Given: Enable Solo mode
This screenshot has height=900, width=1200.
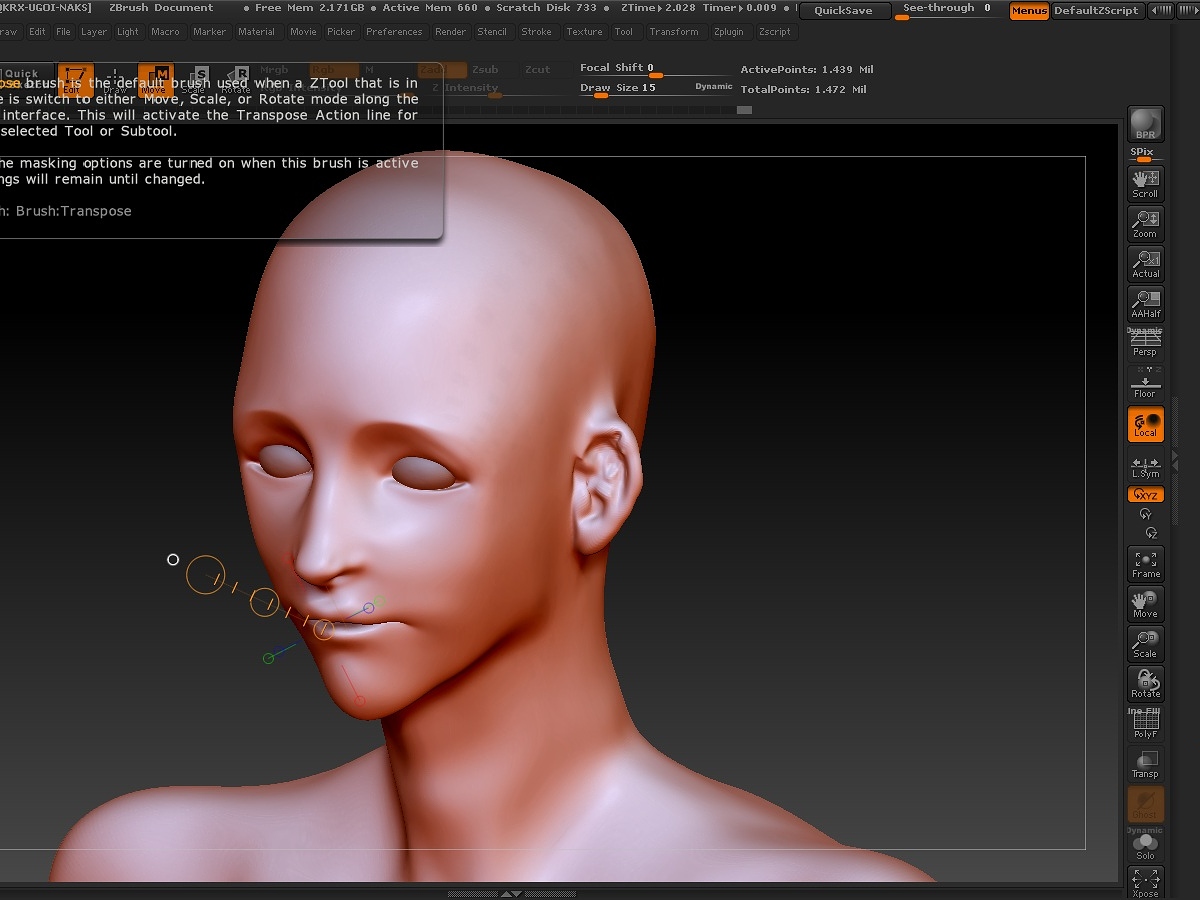Looking at the screenshot, I should [1145, 845].
